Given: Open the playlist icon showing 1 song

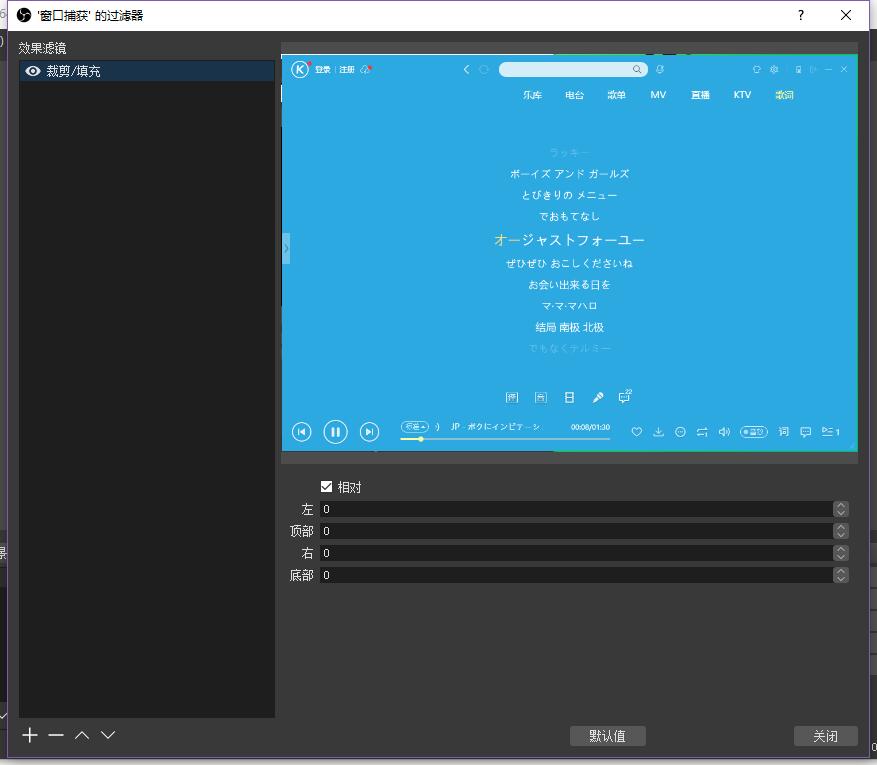Looking at the screenshot, I should pyautogui.click(x=830, y=432).
